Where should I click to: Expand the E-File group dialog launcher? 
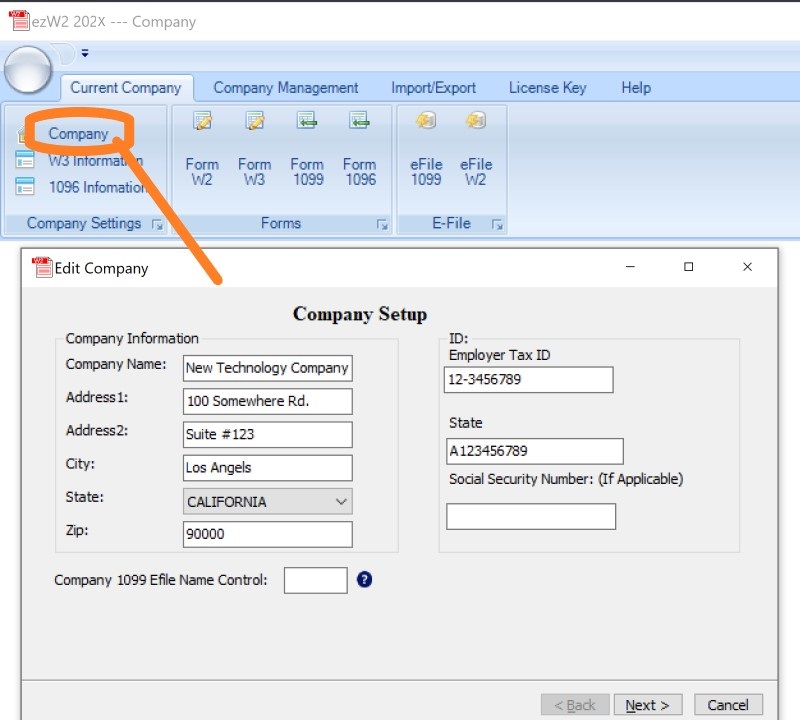coord(497,225)
